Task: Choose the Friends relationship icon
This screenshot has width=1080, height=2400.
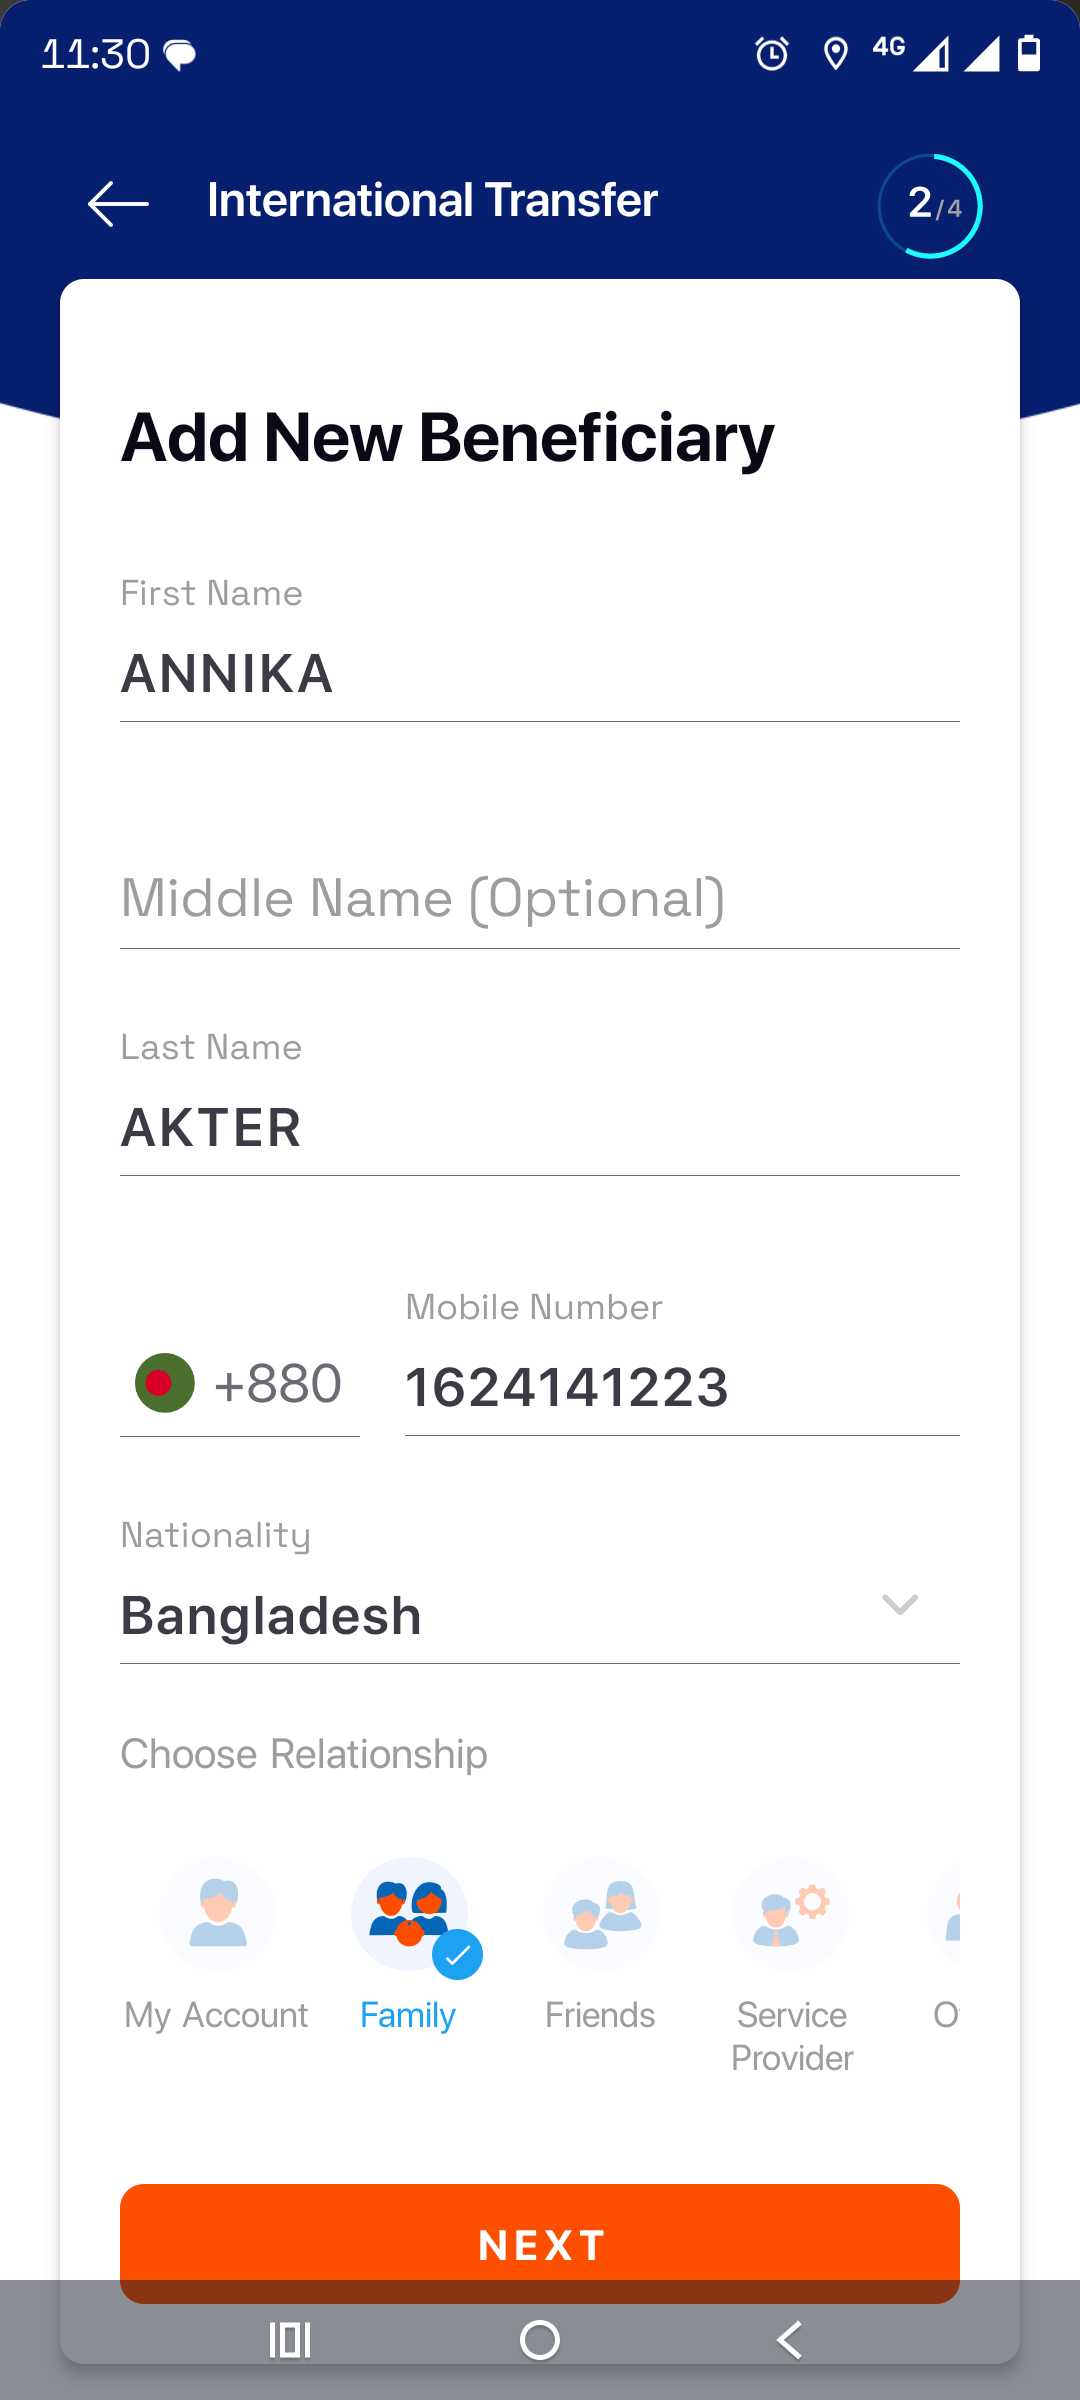Action: [x=600, y=1914]
